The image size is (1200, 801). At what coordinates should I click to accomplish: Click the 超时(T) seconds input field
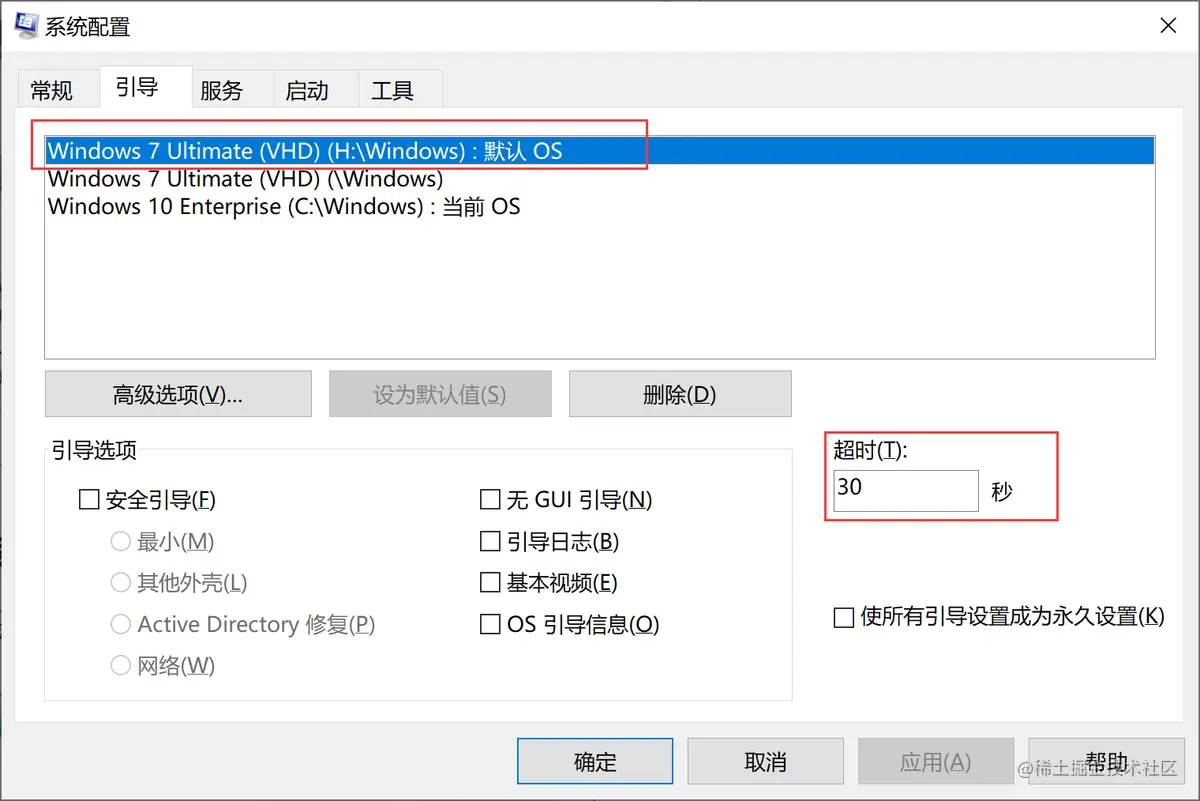[x=906, y=490]
